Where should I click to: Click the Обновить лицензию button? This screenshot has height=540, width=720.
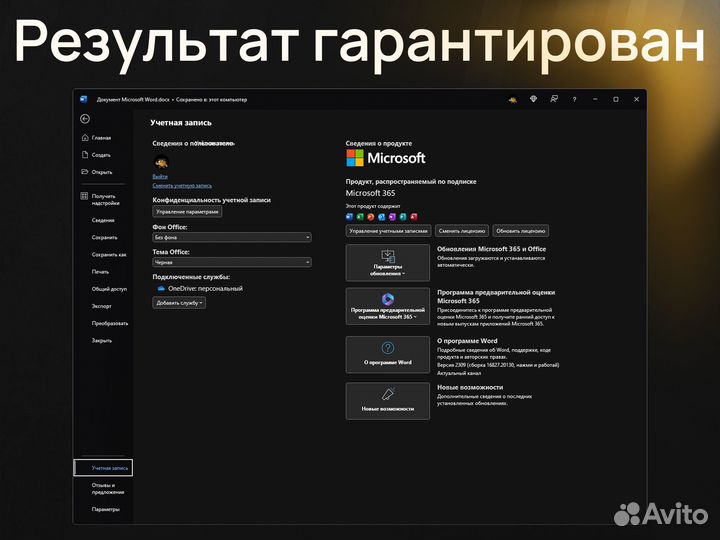coord(520,231)
